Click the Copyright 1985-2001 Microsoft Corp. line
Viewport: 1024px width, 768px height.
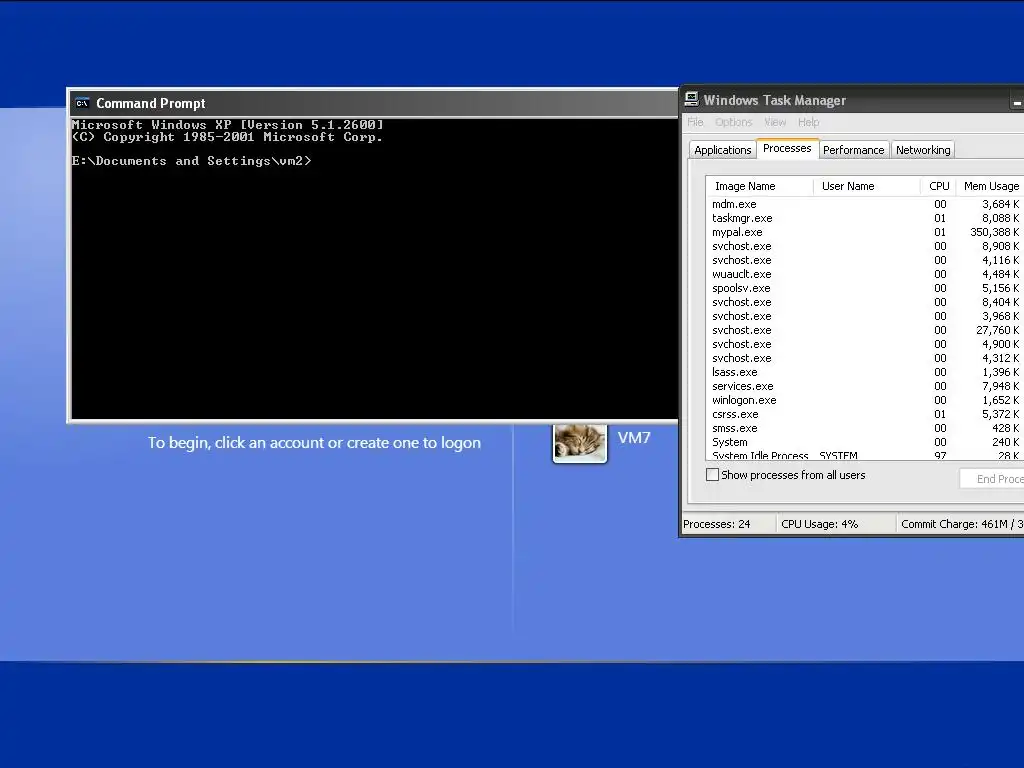click(227, 137)
